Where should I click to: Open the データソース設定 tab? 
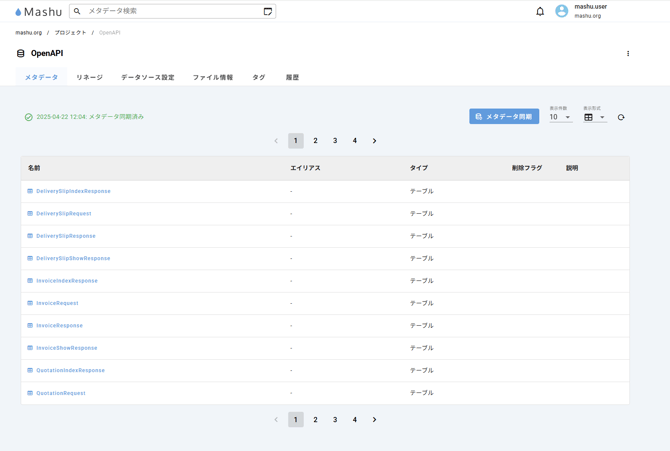click(147, 77)
